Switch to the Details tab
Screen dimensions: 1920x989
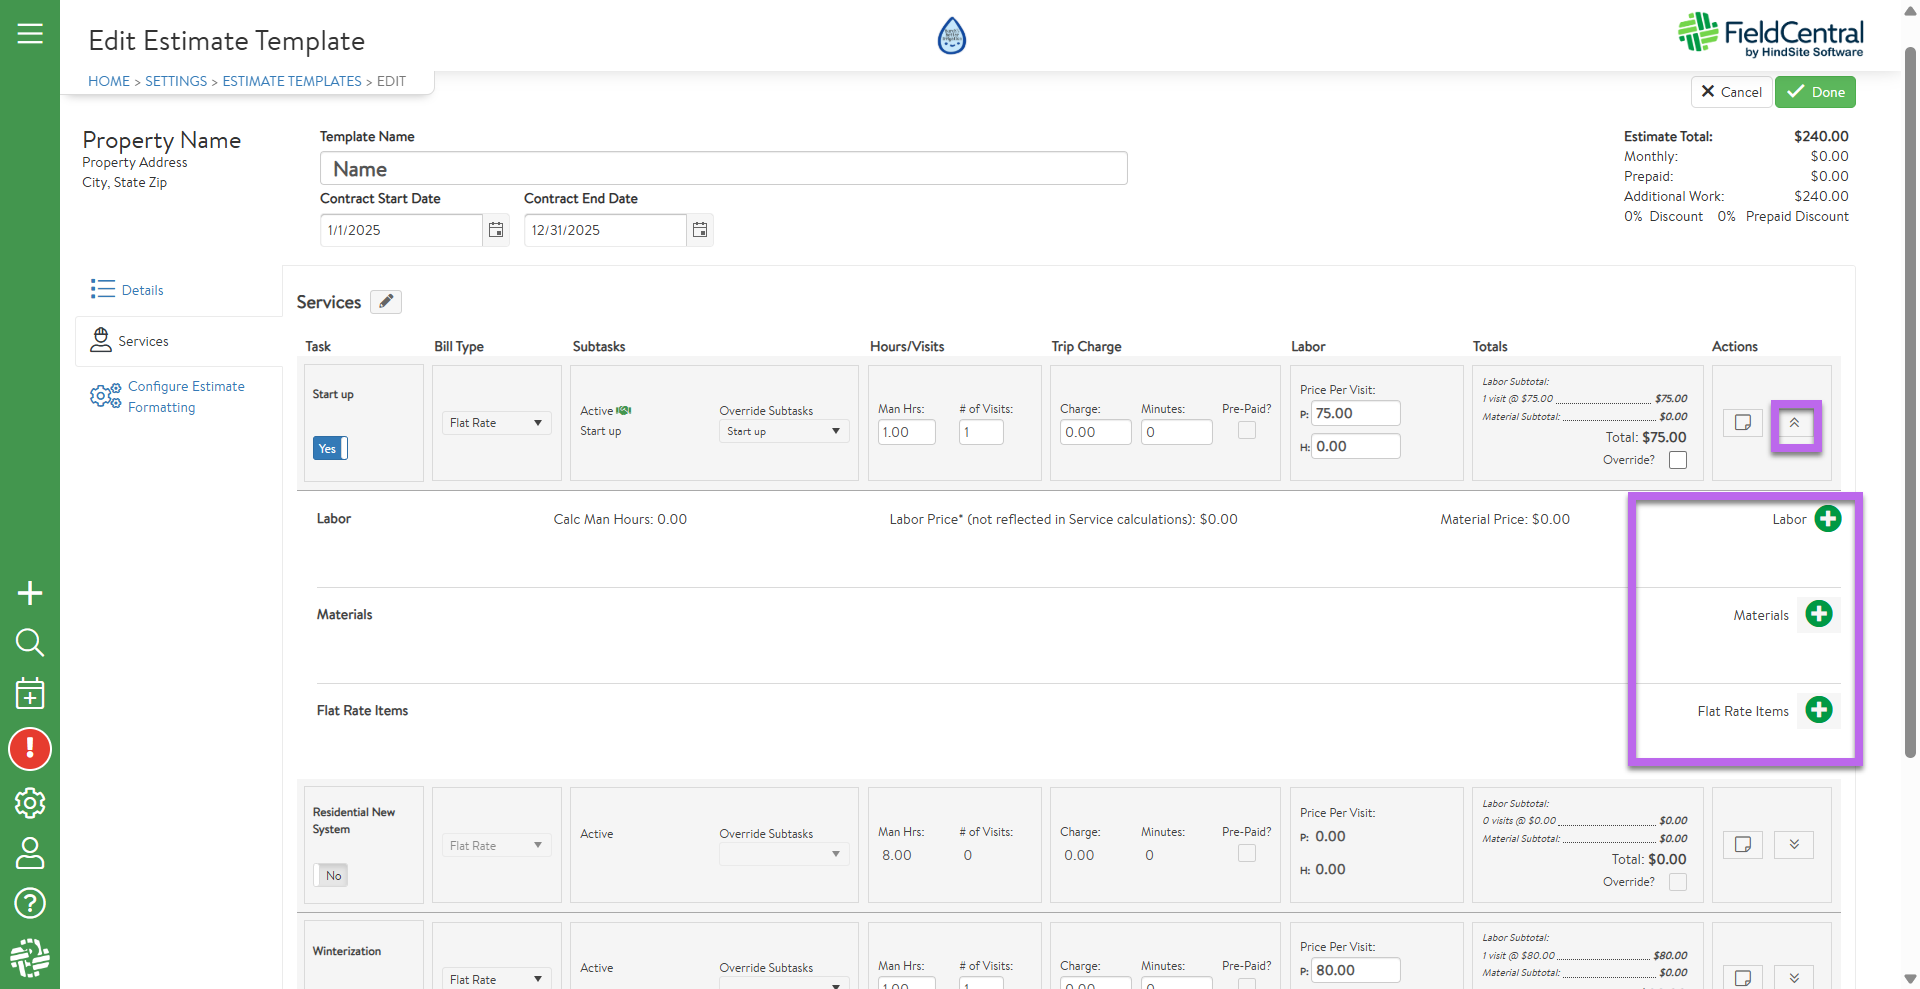(x=142, y=290)
